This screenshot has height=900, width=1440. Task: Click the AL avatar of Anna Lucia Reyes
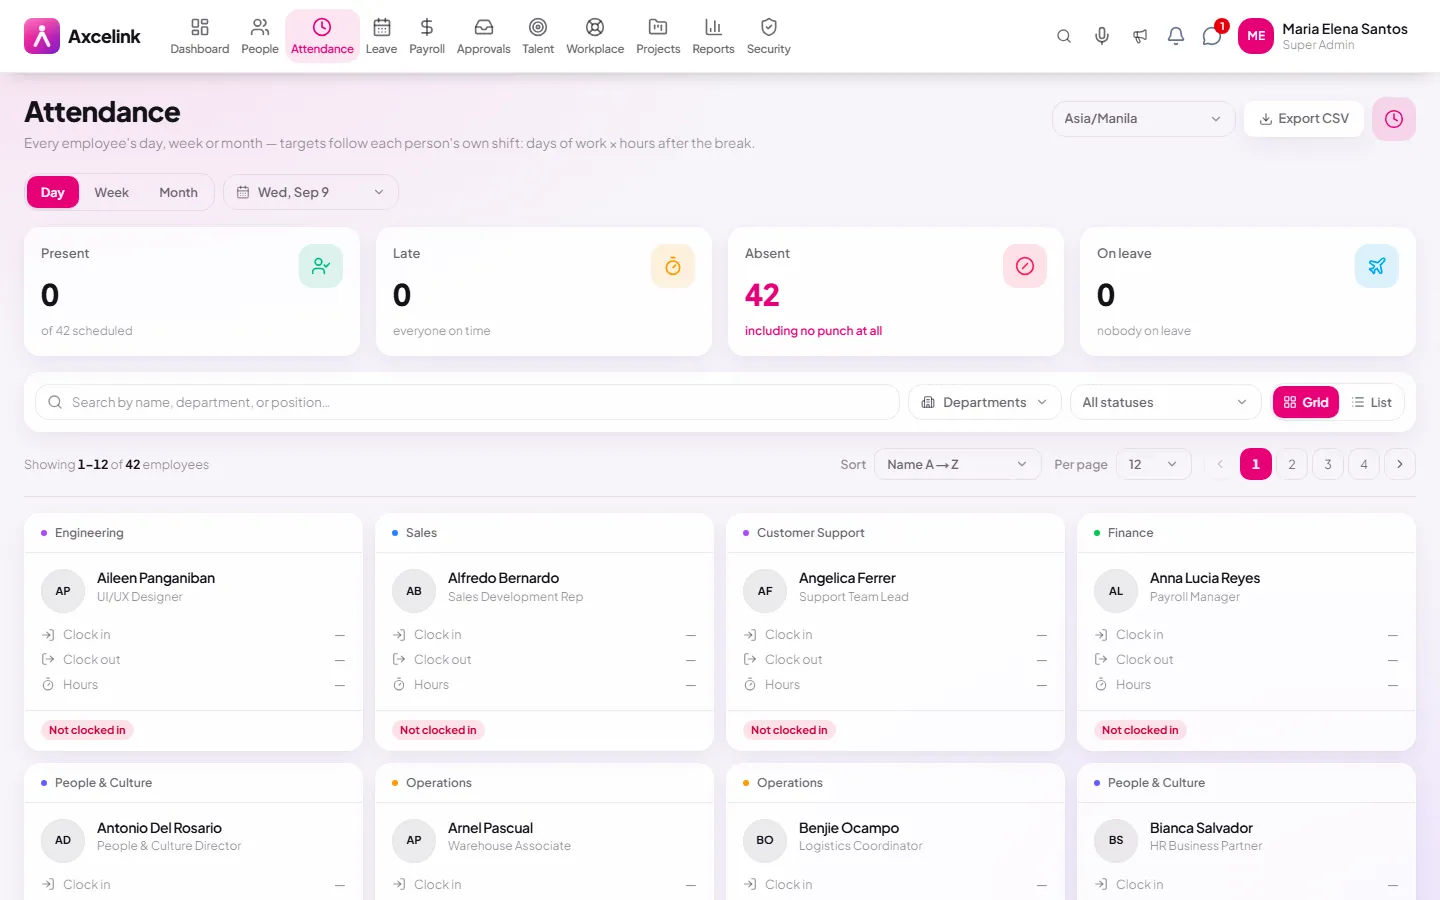click(x=1116, y=591)
